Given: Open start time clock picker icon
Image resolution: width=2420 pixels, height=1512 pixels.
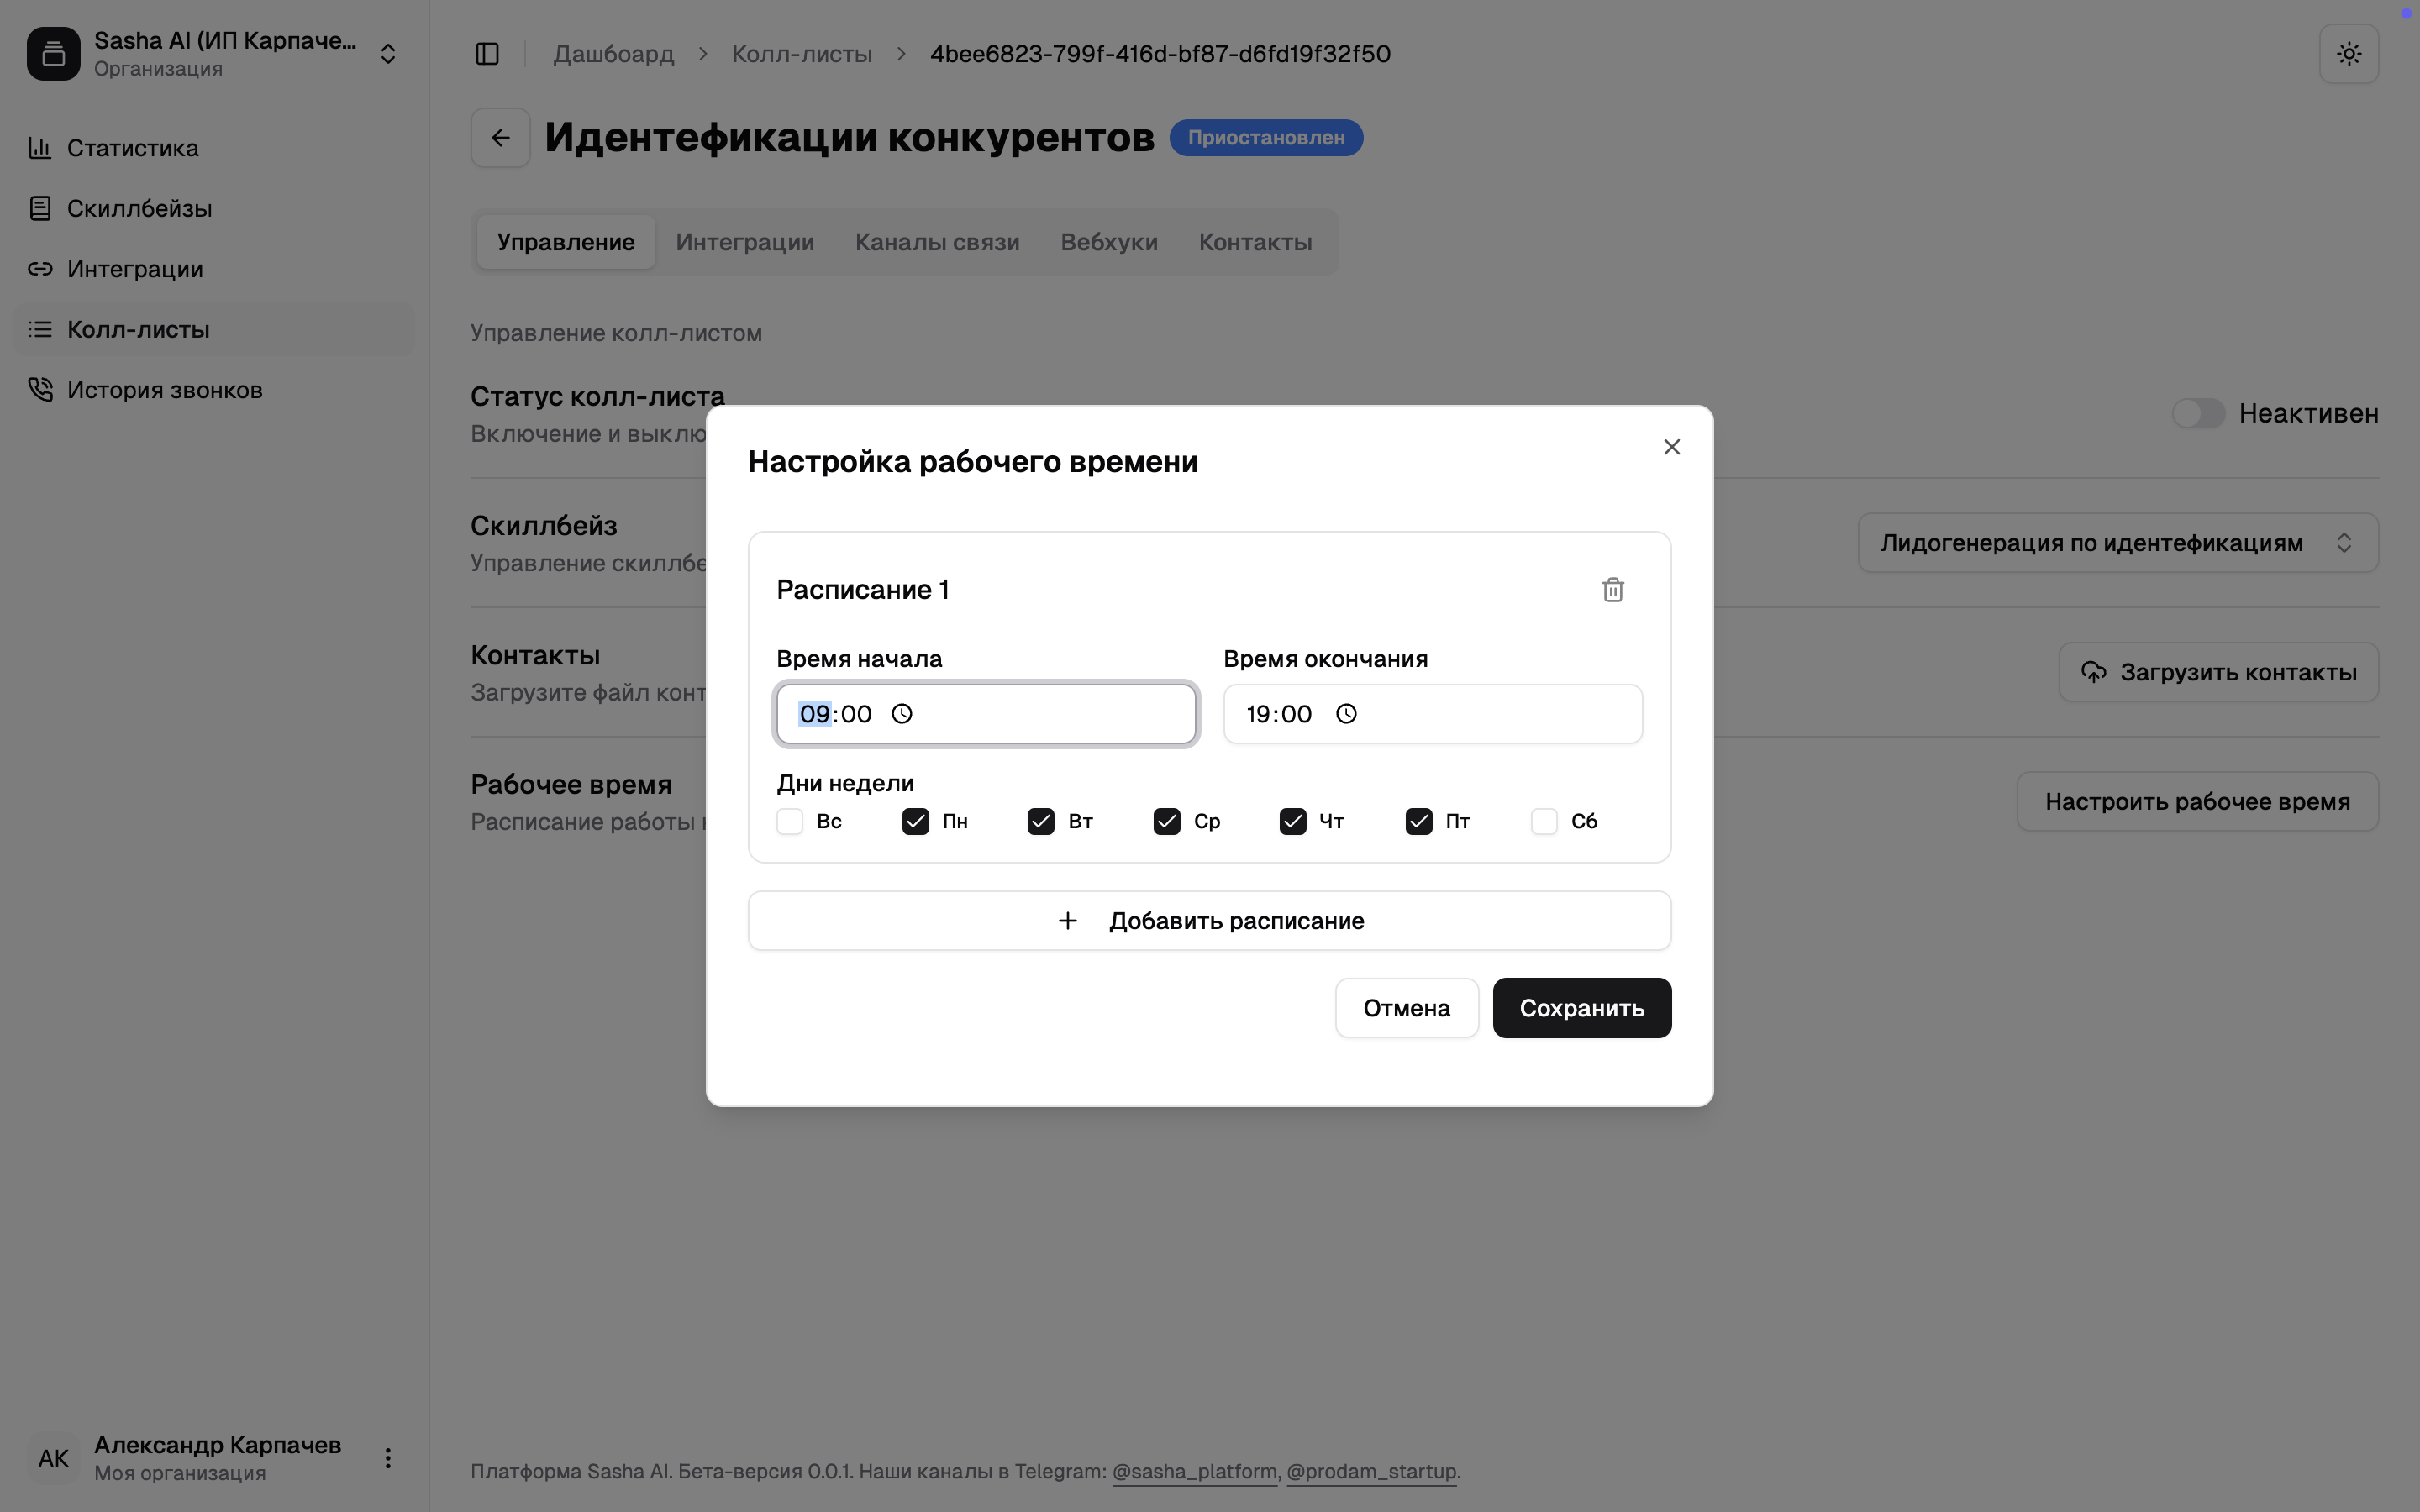Looking at the screenshot, I should click(902, 714).
